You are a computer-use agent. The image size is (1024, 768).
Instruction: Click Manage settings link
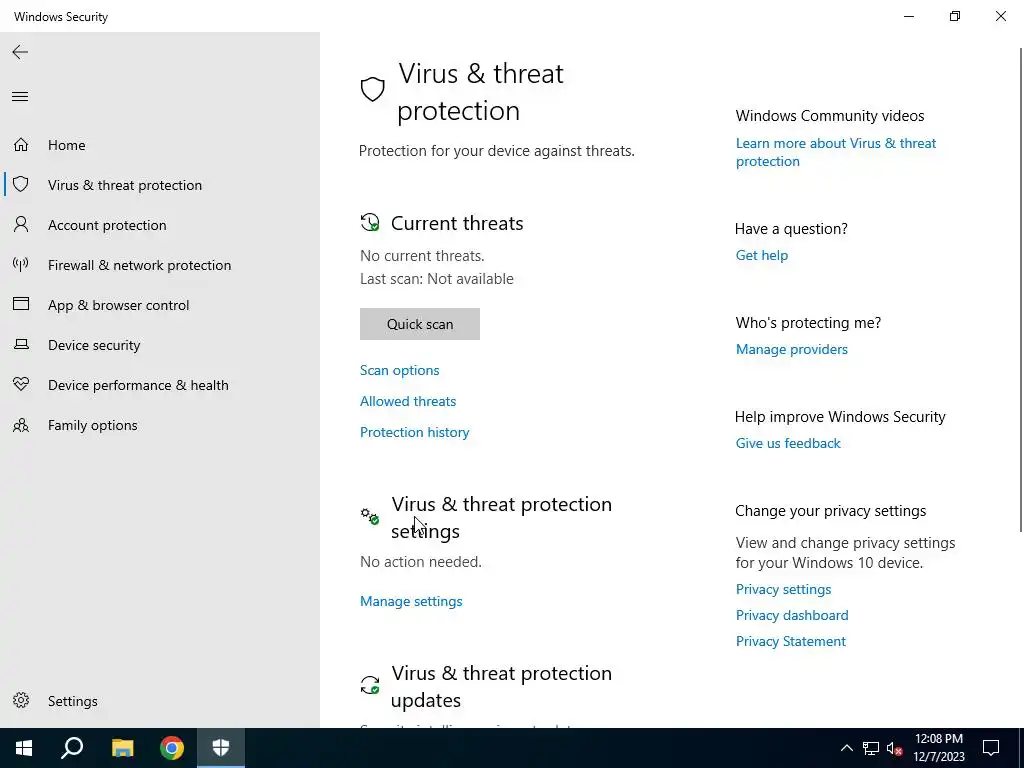(411, 601)
